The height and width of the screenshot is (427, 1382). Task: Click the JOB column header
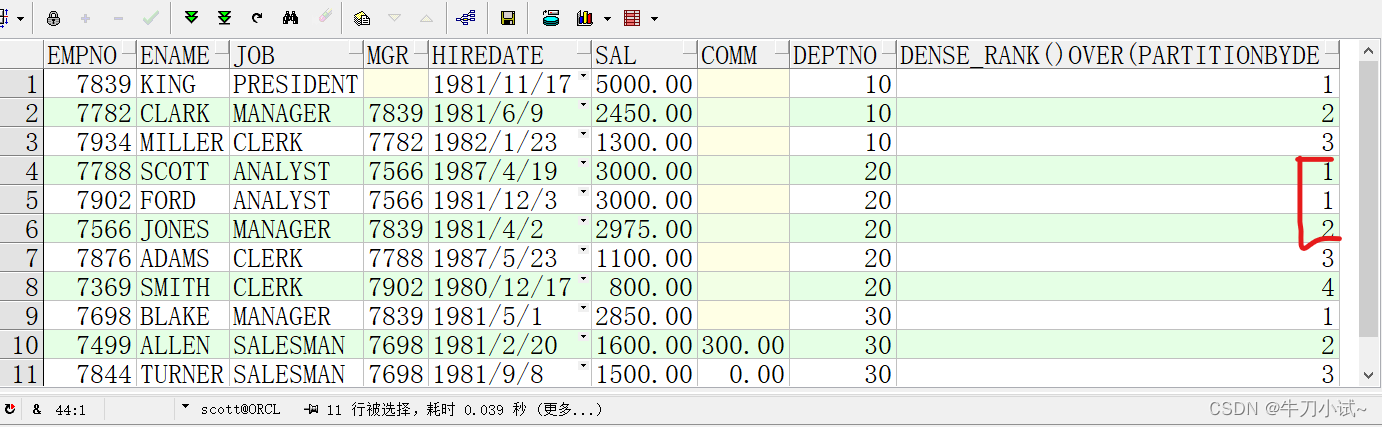tap(296, 55)
